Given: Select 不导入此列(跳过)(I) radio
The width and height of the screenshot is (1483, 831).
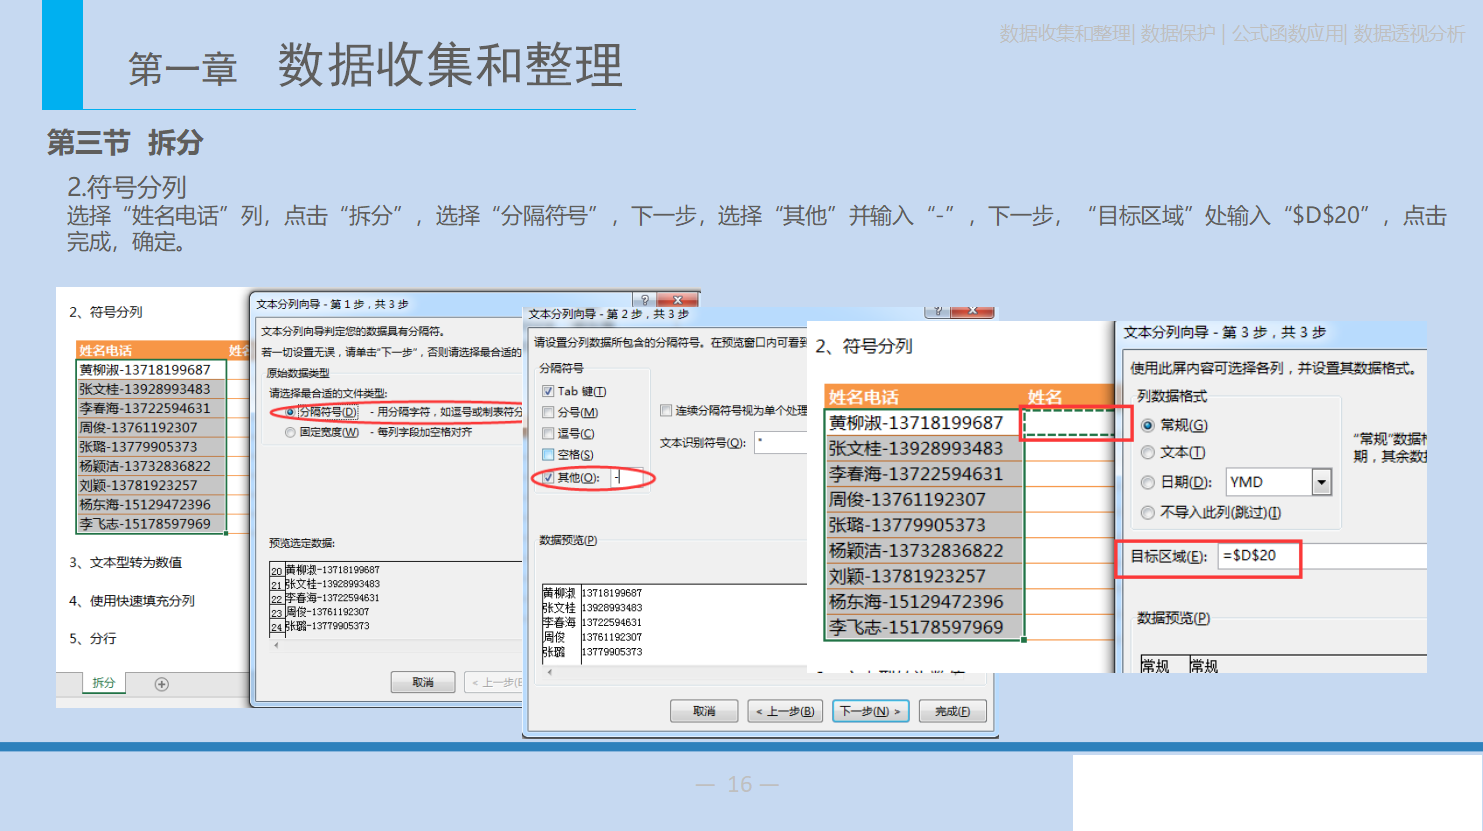Looking at the screenshot, I should [x=1148, y=512].
